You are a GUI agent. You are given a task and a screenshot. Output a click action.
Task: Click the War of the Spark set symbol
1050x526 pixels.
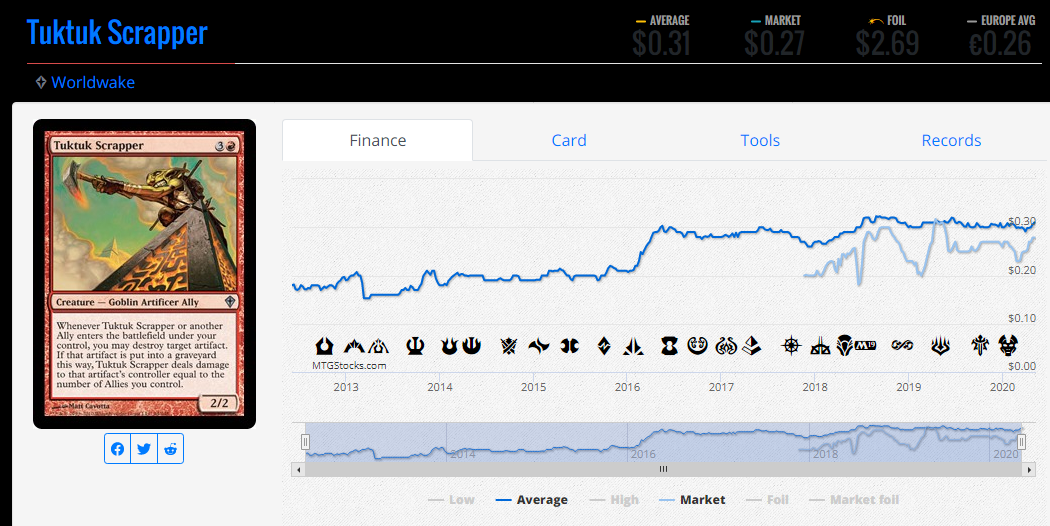tap(940, 346)
